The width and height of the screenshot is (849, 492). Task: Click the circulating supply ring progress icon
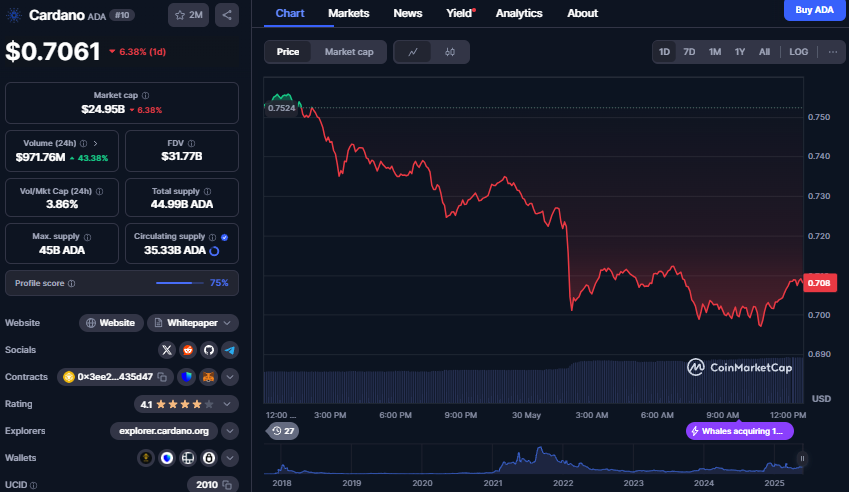click(x=214, y=251)
